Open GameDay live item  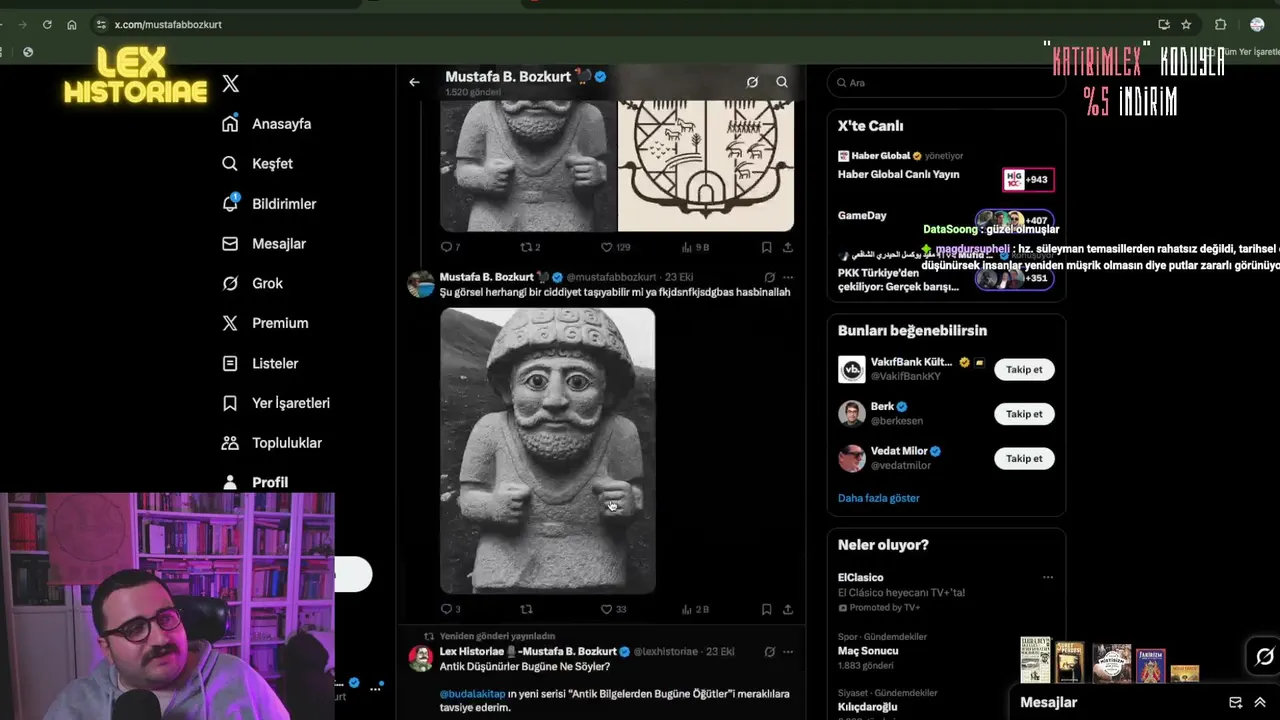click(862, 215)
